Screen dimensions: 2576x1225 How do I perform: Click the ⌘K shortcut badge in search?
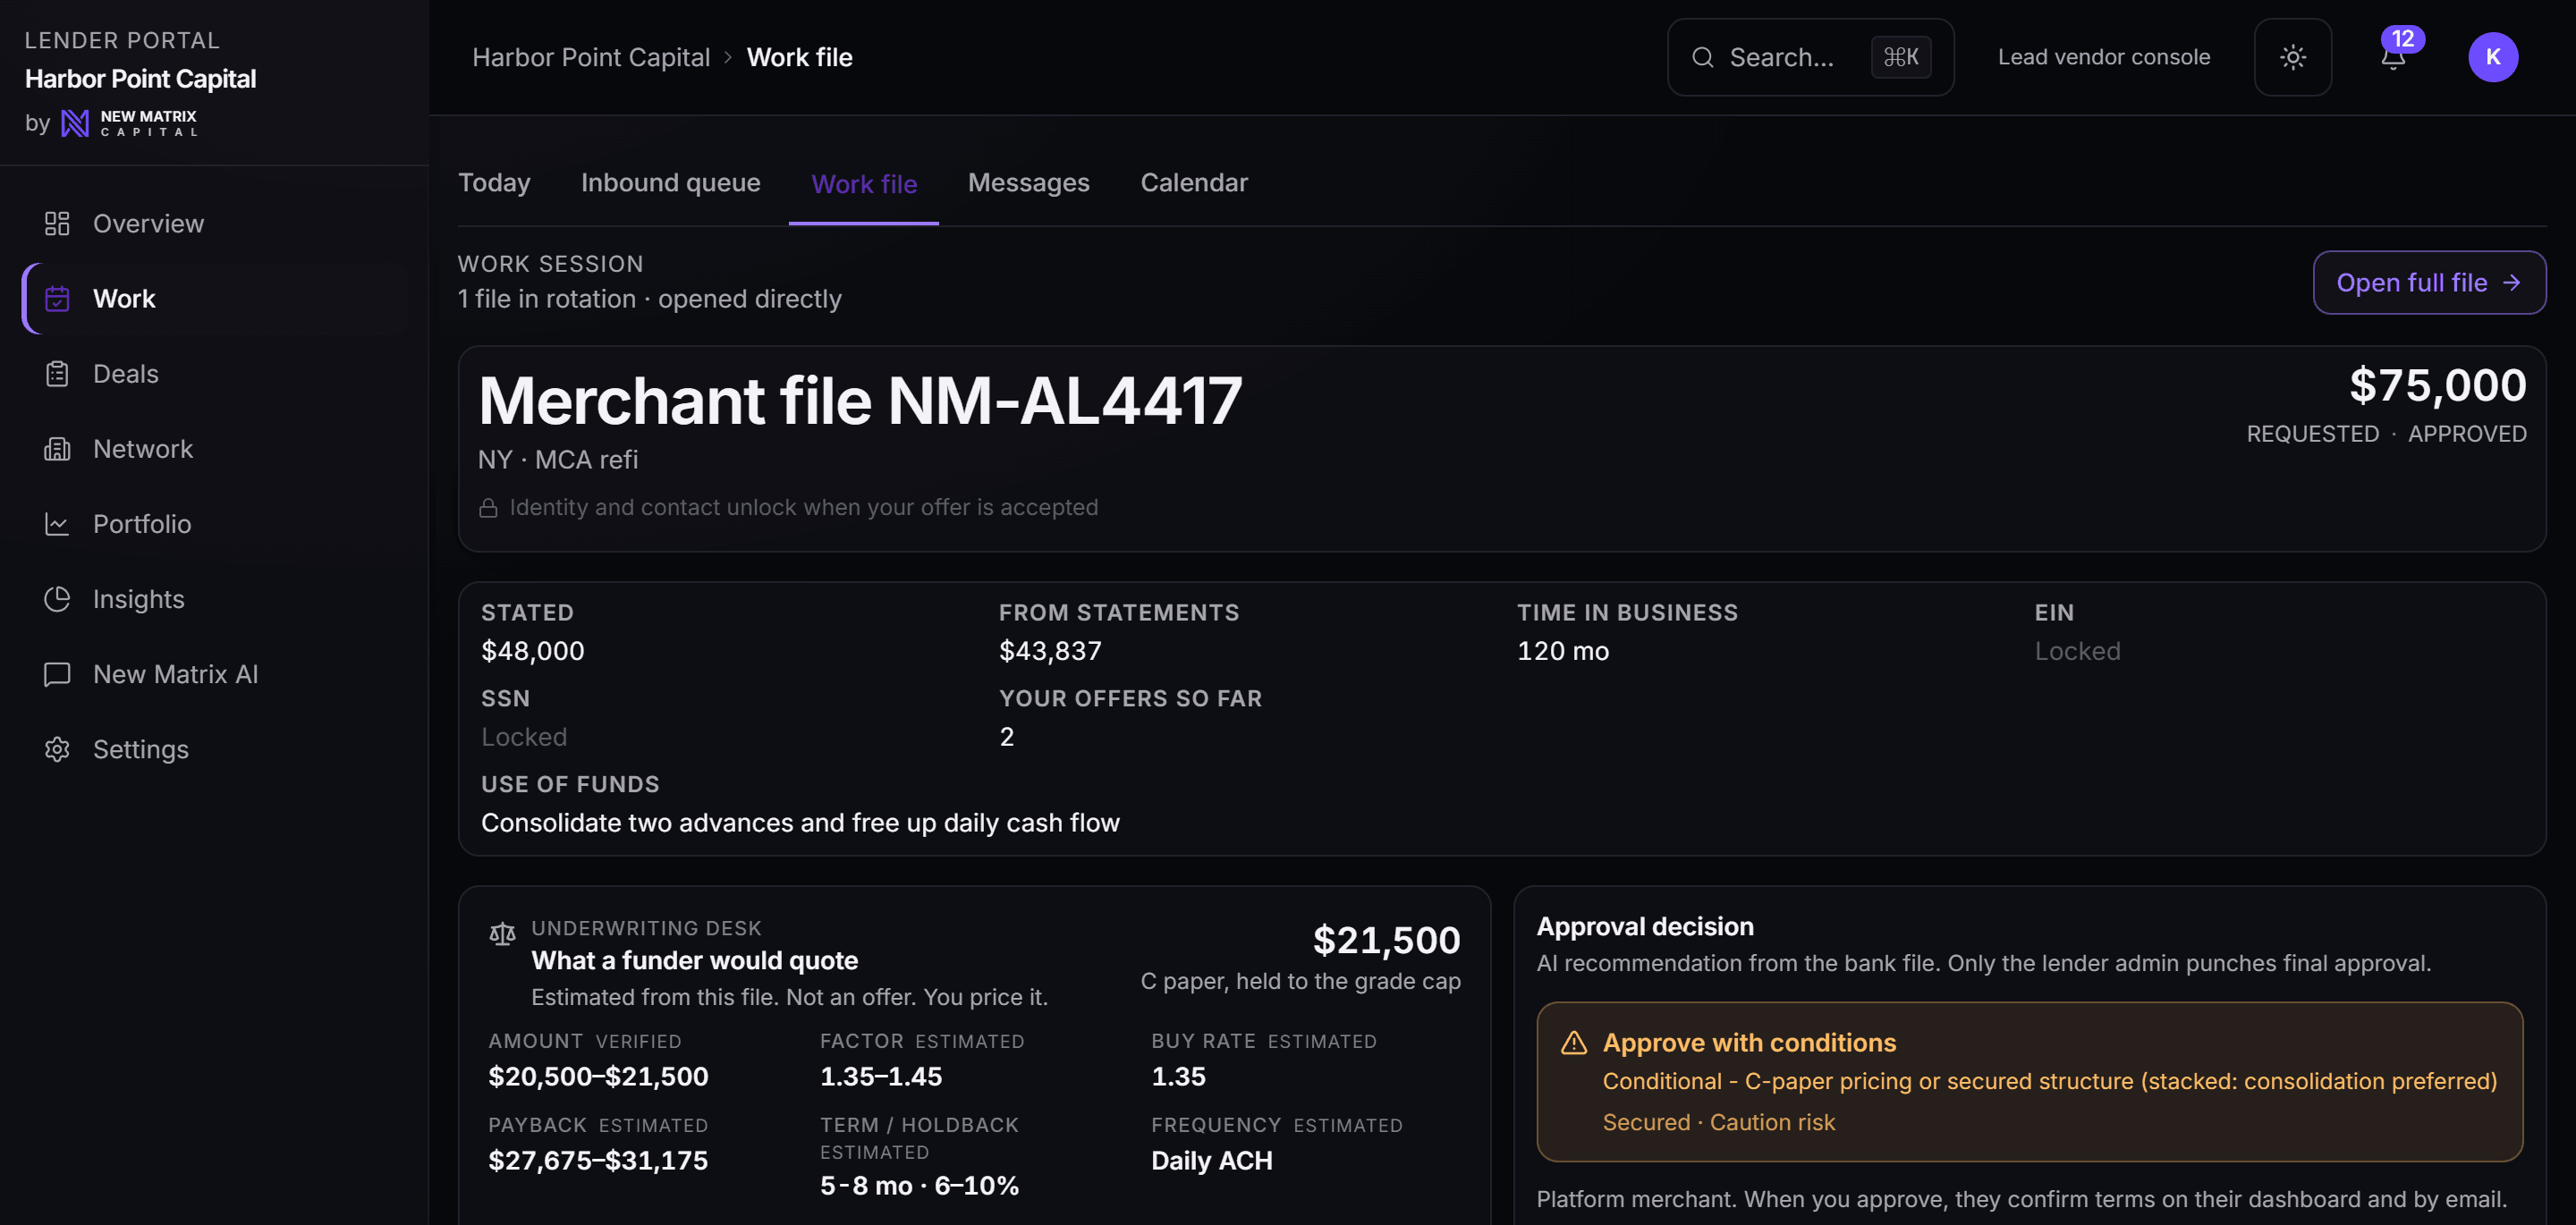(1900, 57)
